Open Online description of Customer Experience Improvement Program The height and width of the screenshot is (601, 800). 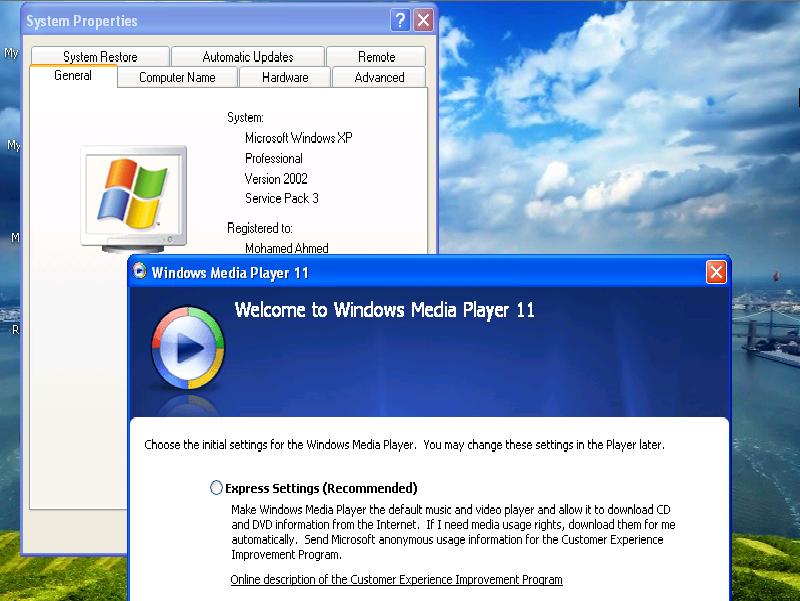tap(396, 580)
